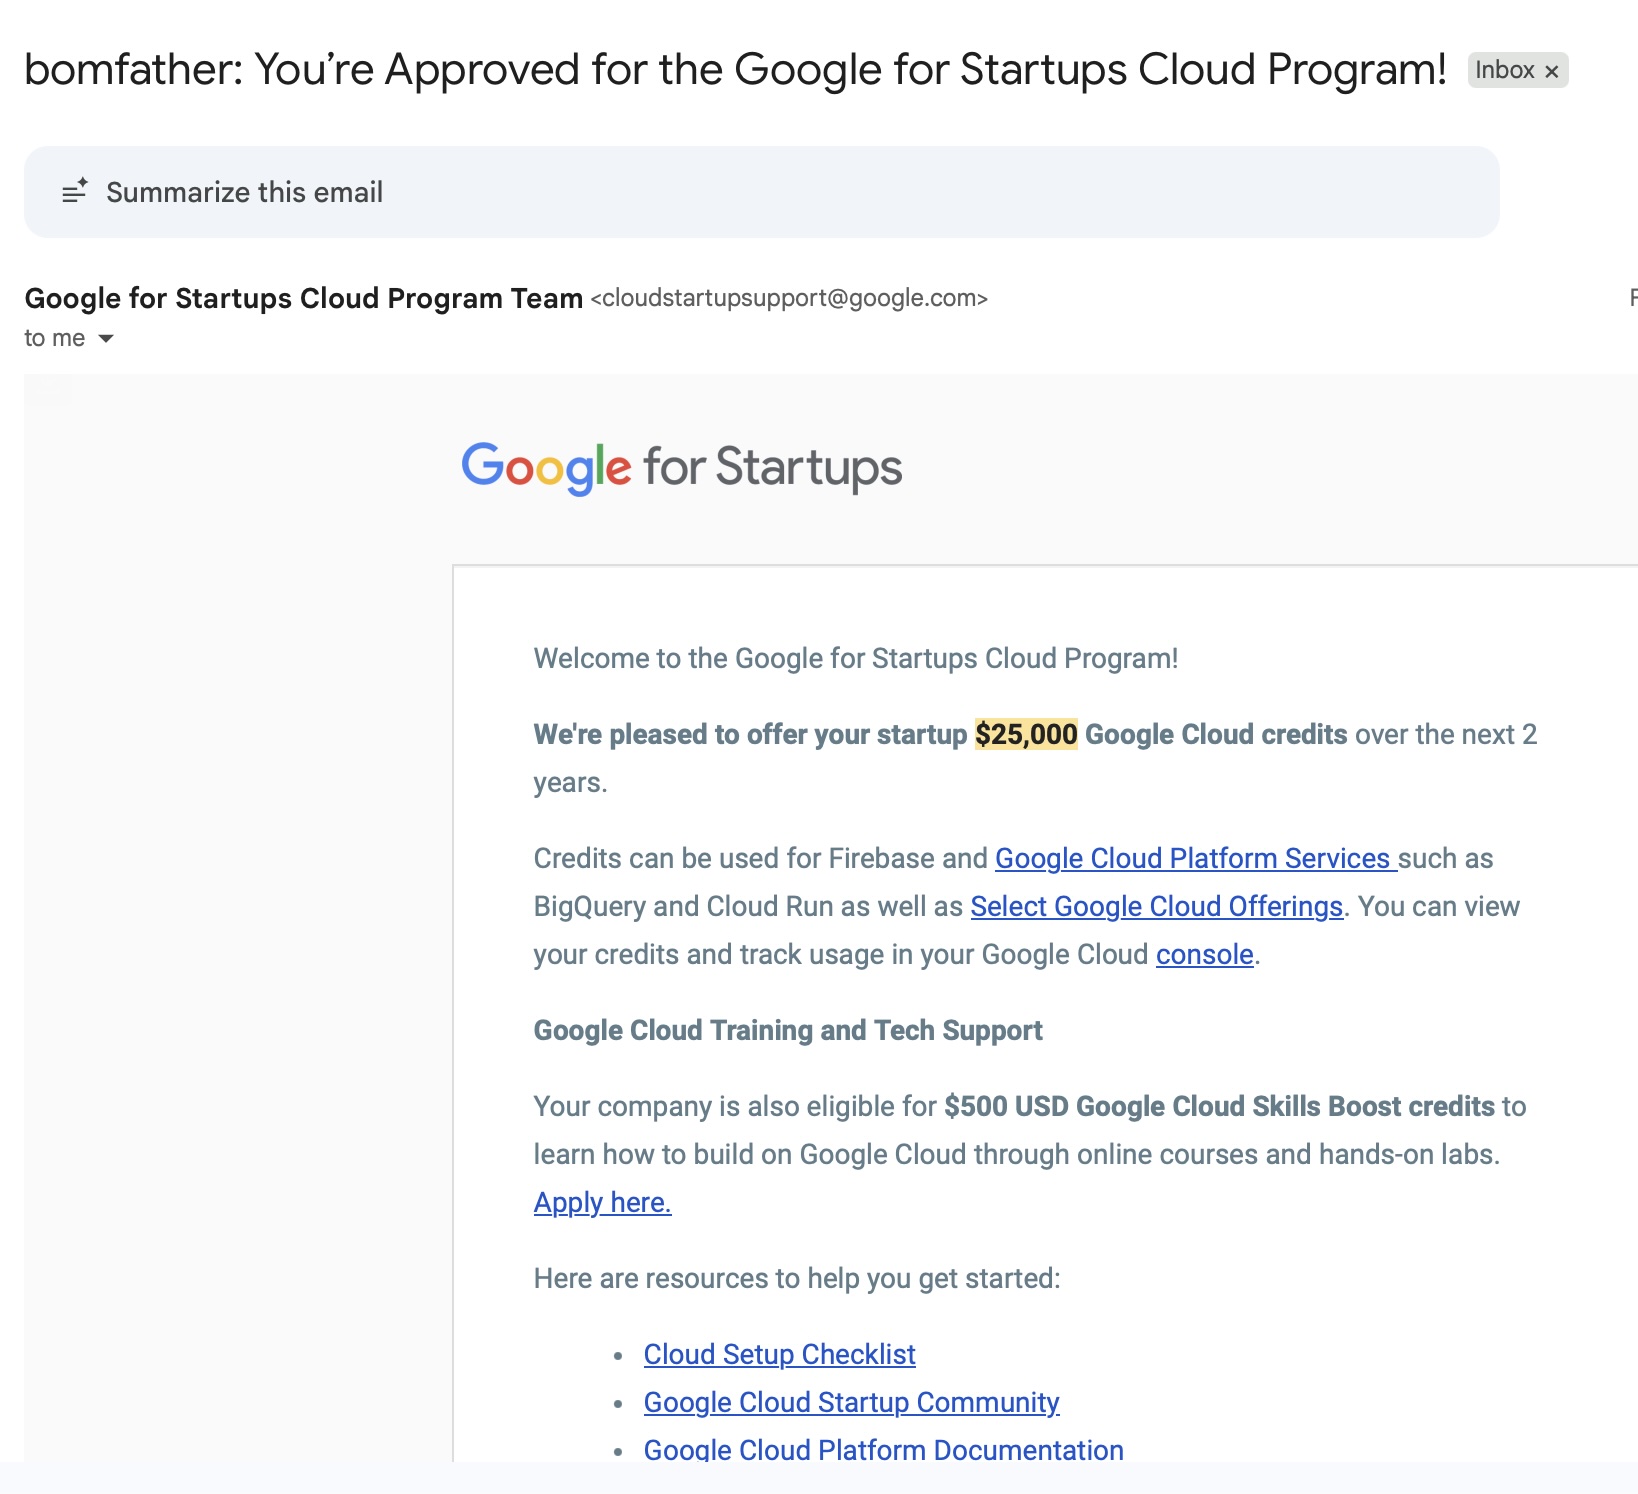
Task: Click the arrows icon beside Summarize this email
Action: coord(76,190)
